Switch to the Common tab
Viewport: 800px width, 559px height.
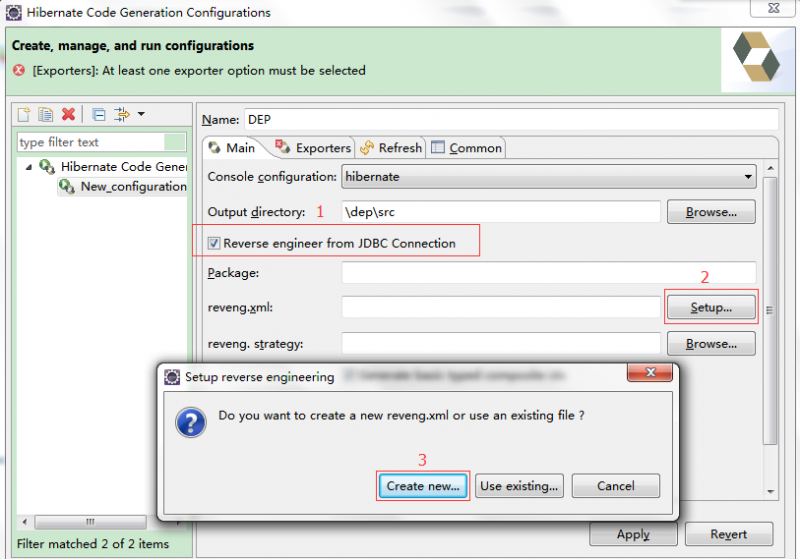[466, 148]
